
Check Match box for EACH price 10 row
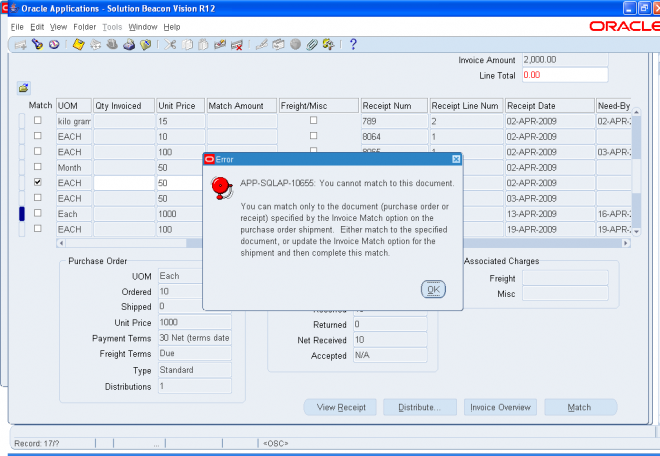38,136
